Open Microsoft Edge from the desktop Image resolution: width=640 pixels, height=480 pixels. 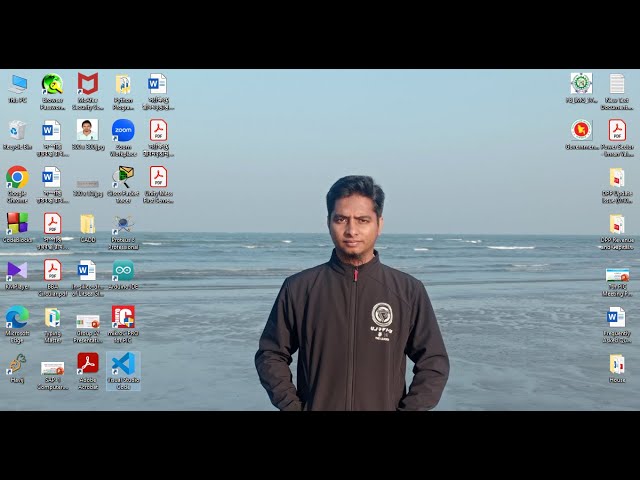click(x=18, y=317)
